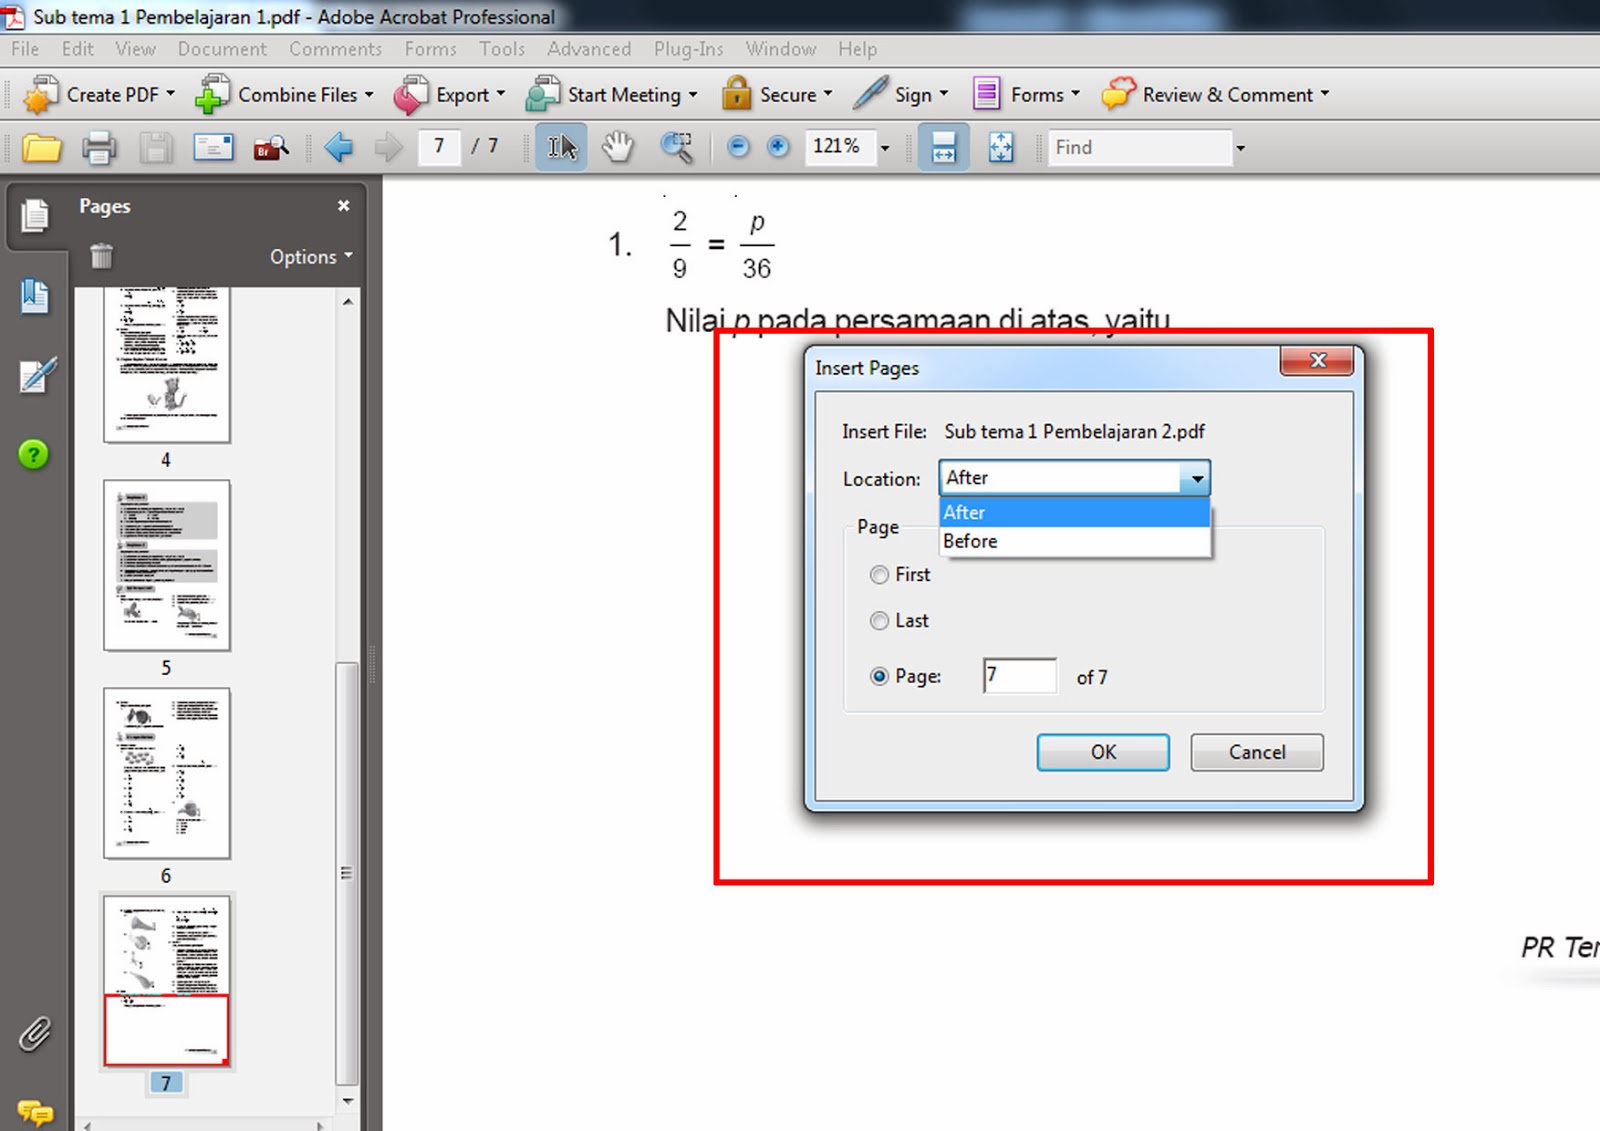
Task: Open the Edit menu
Action: click(77, 49)
